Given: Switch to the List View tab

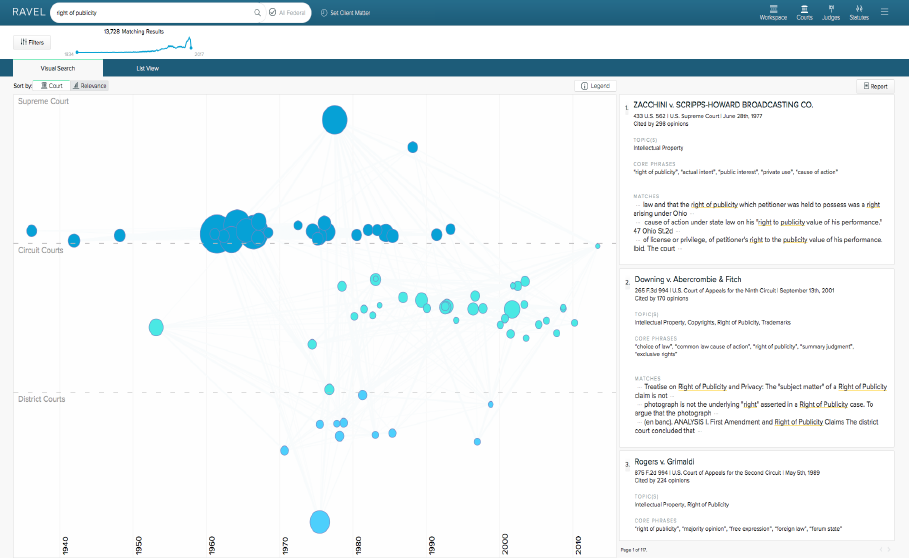Looking at the screenshot, I should coord(147,68).
